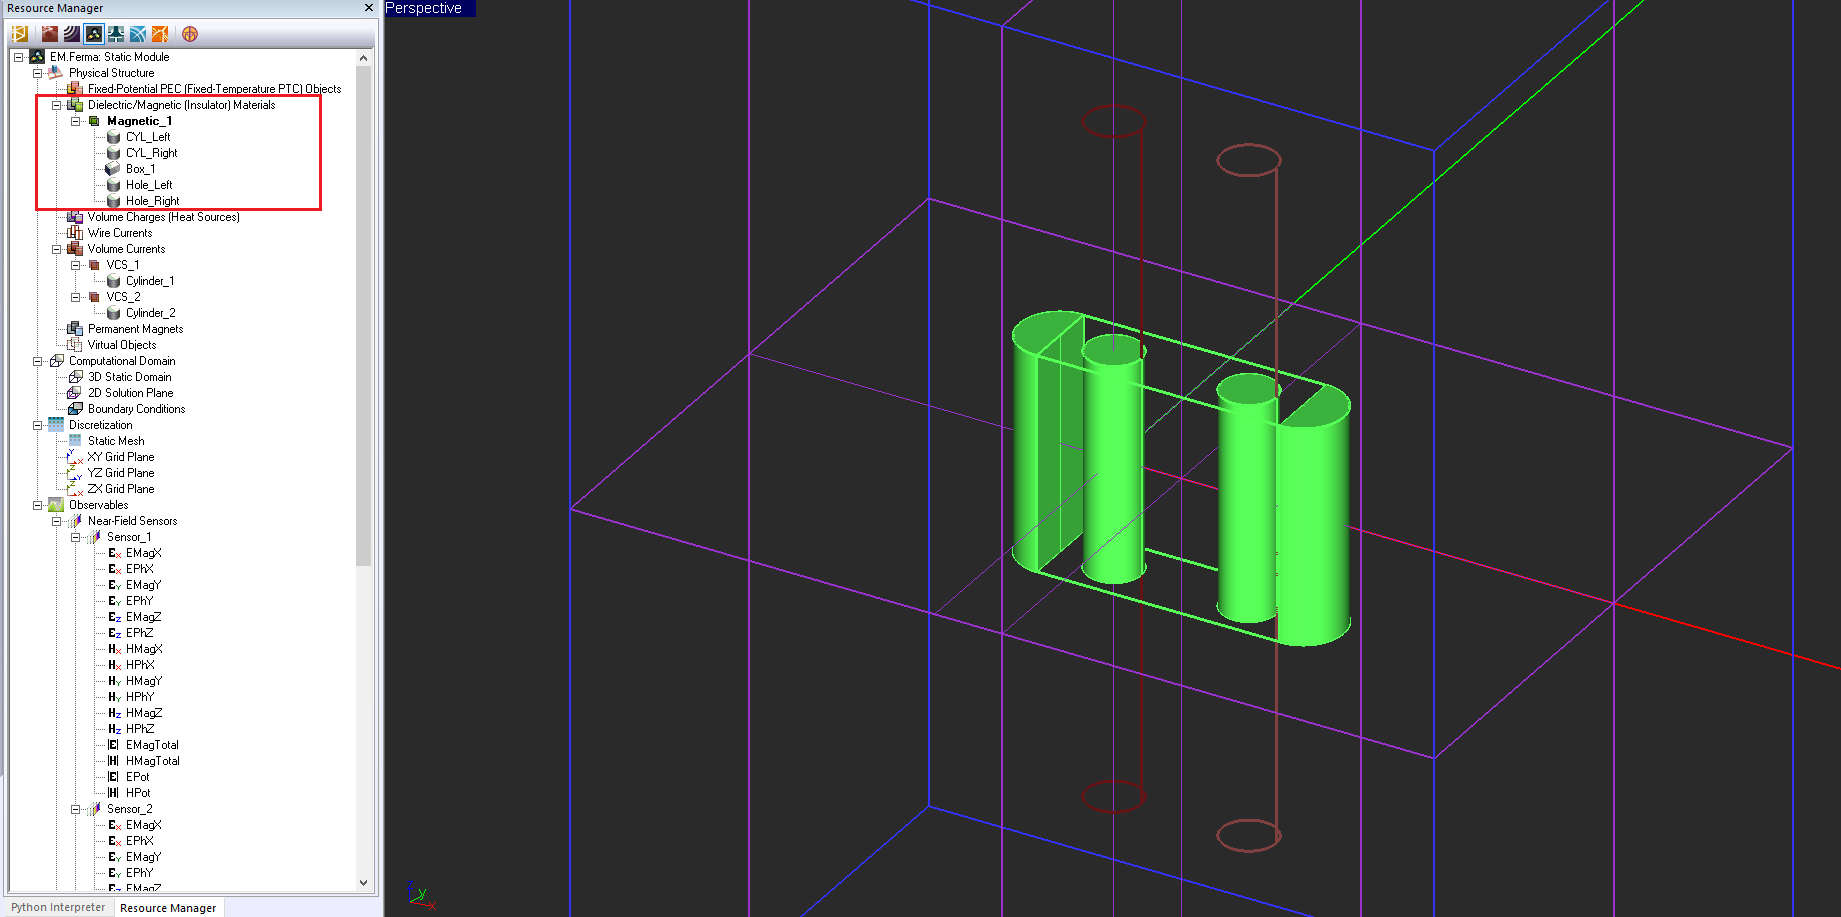Click the Perspective view label
This screenshot has height=917, width=1841.
pos(424,8)
